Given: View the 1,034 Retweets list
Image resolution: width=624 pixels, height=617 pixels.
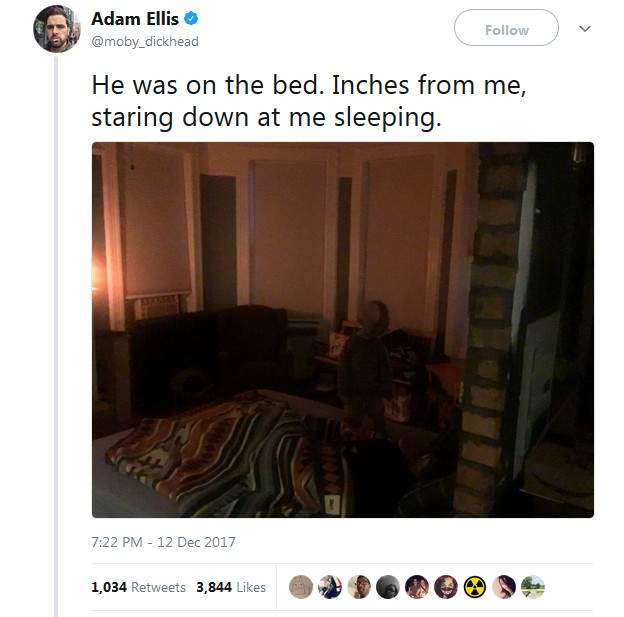Looking at the screenshot, I should 138,587.
